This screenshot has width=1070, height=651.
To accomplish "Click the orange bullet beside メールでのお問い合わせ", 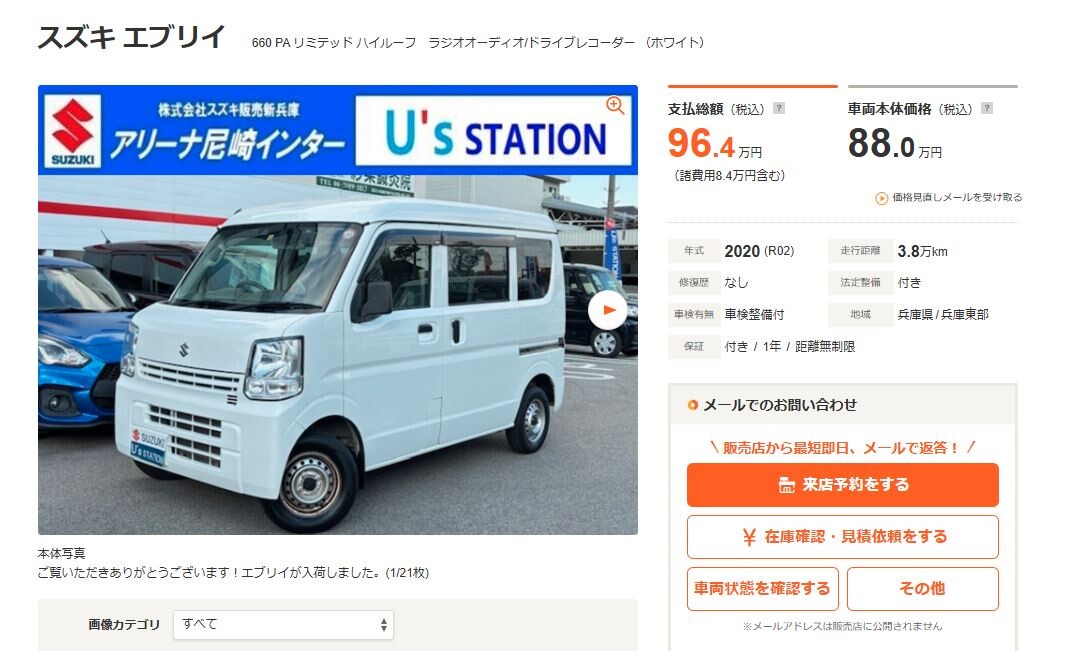I will tap(693, 405).
